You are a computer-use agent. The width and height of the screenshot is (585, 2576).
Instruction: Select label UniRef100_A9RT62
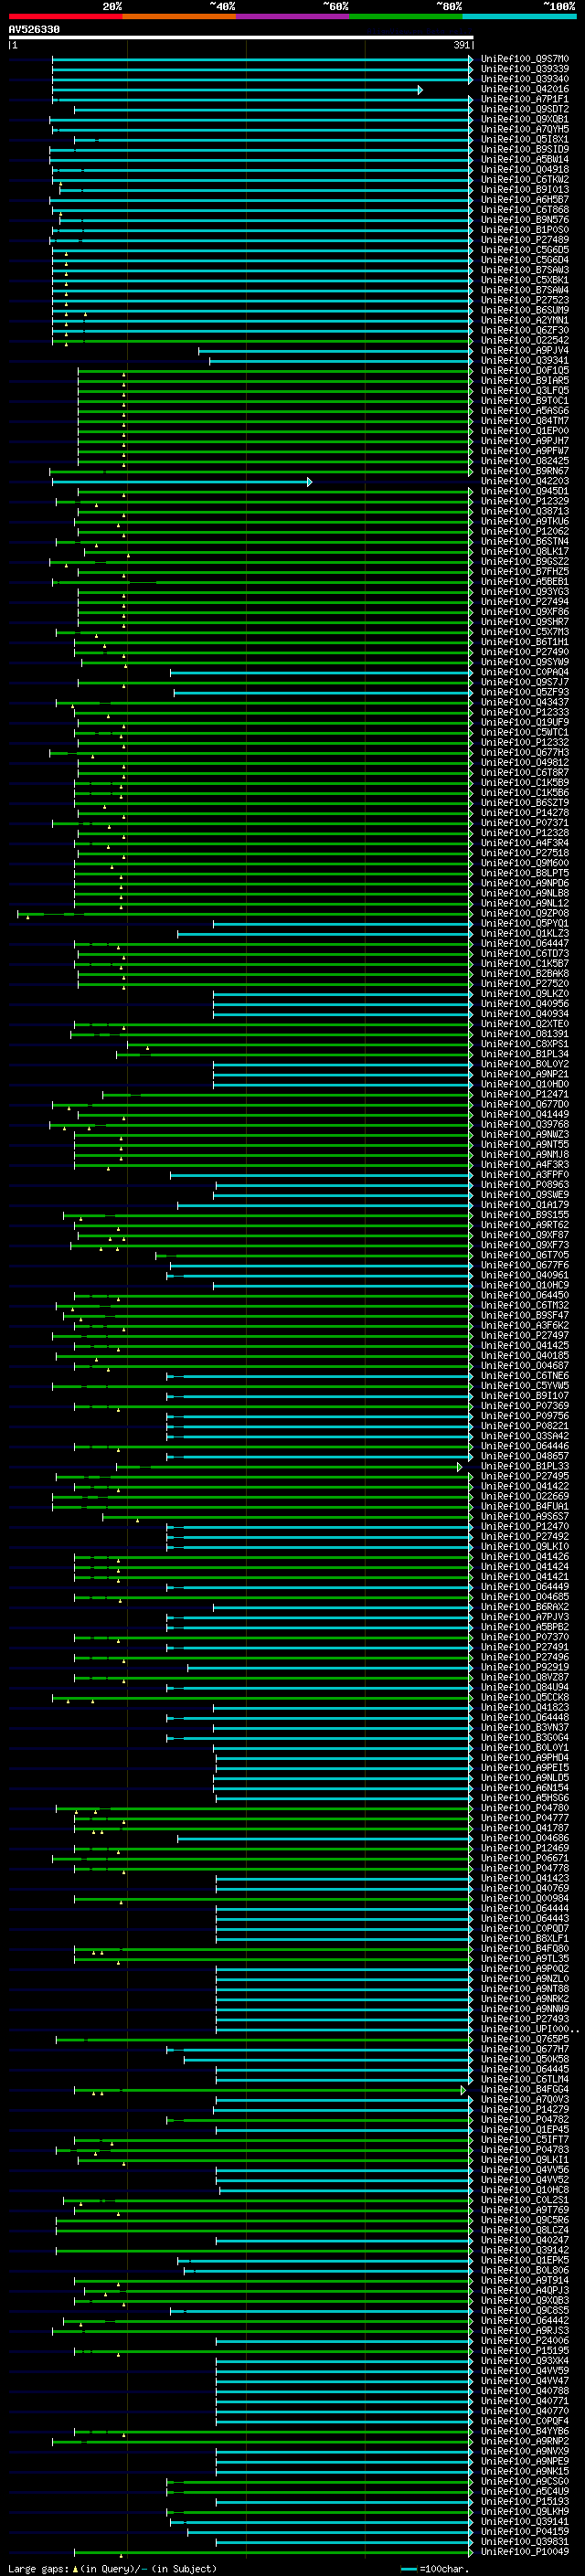coord(525,1225)
